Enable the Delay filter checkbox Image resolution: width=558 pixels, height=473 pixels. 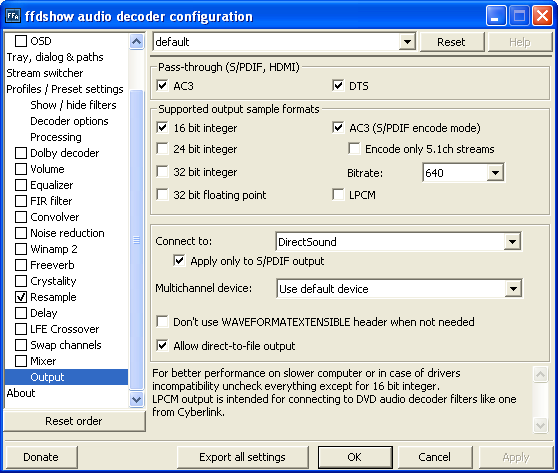(21, 313)
